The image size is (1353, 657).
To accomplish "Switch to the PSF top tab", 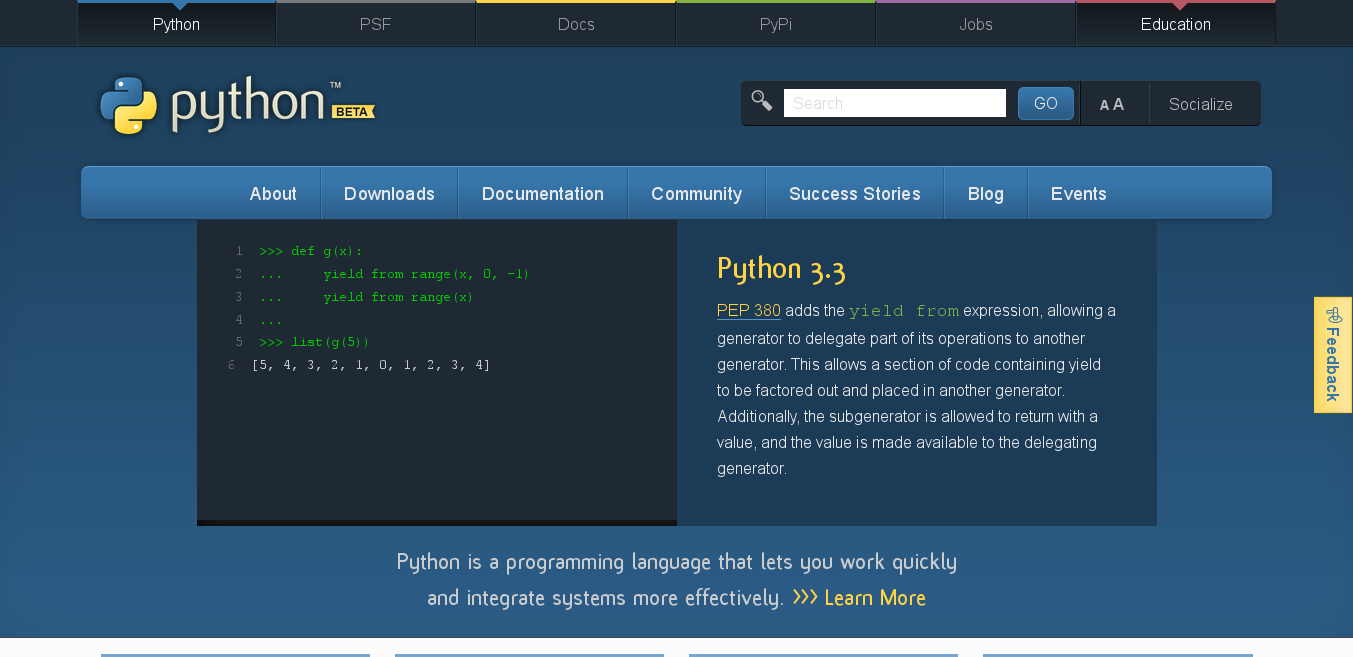I will click(x=376, y=24).
